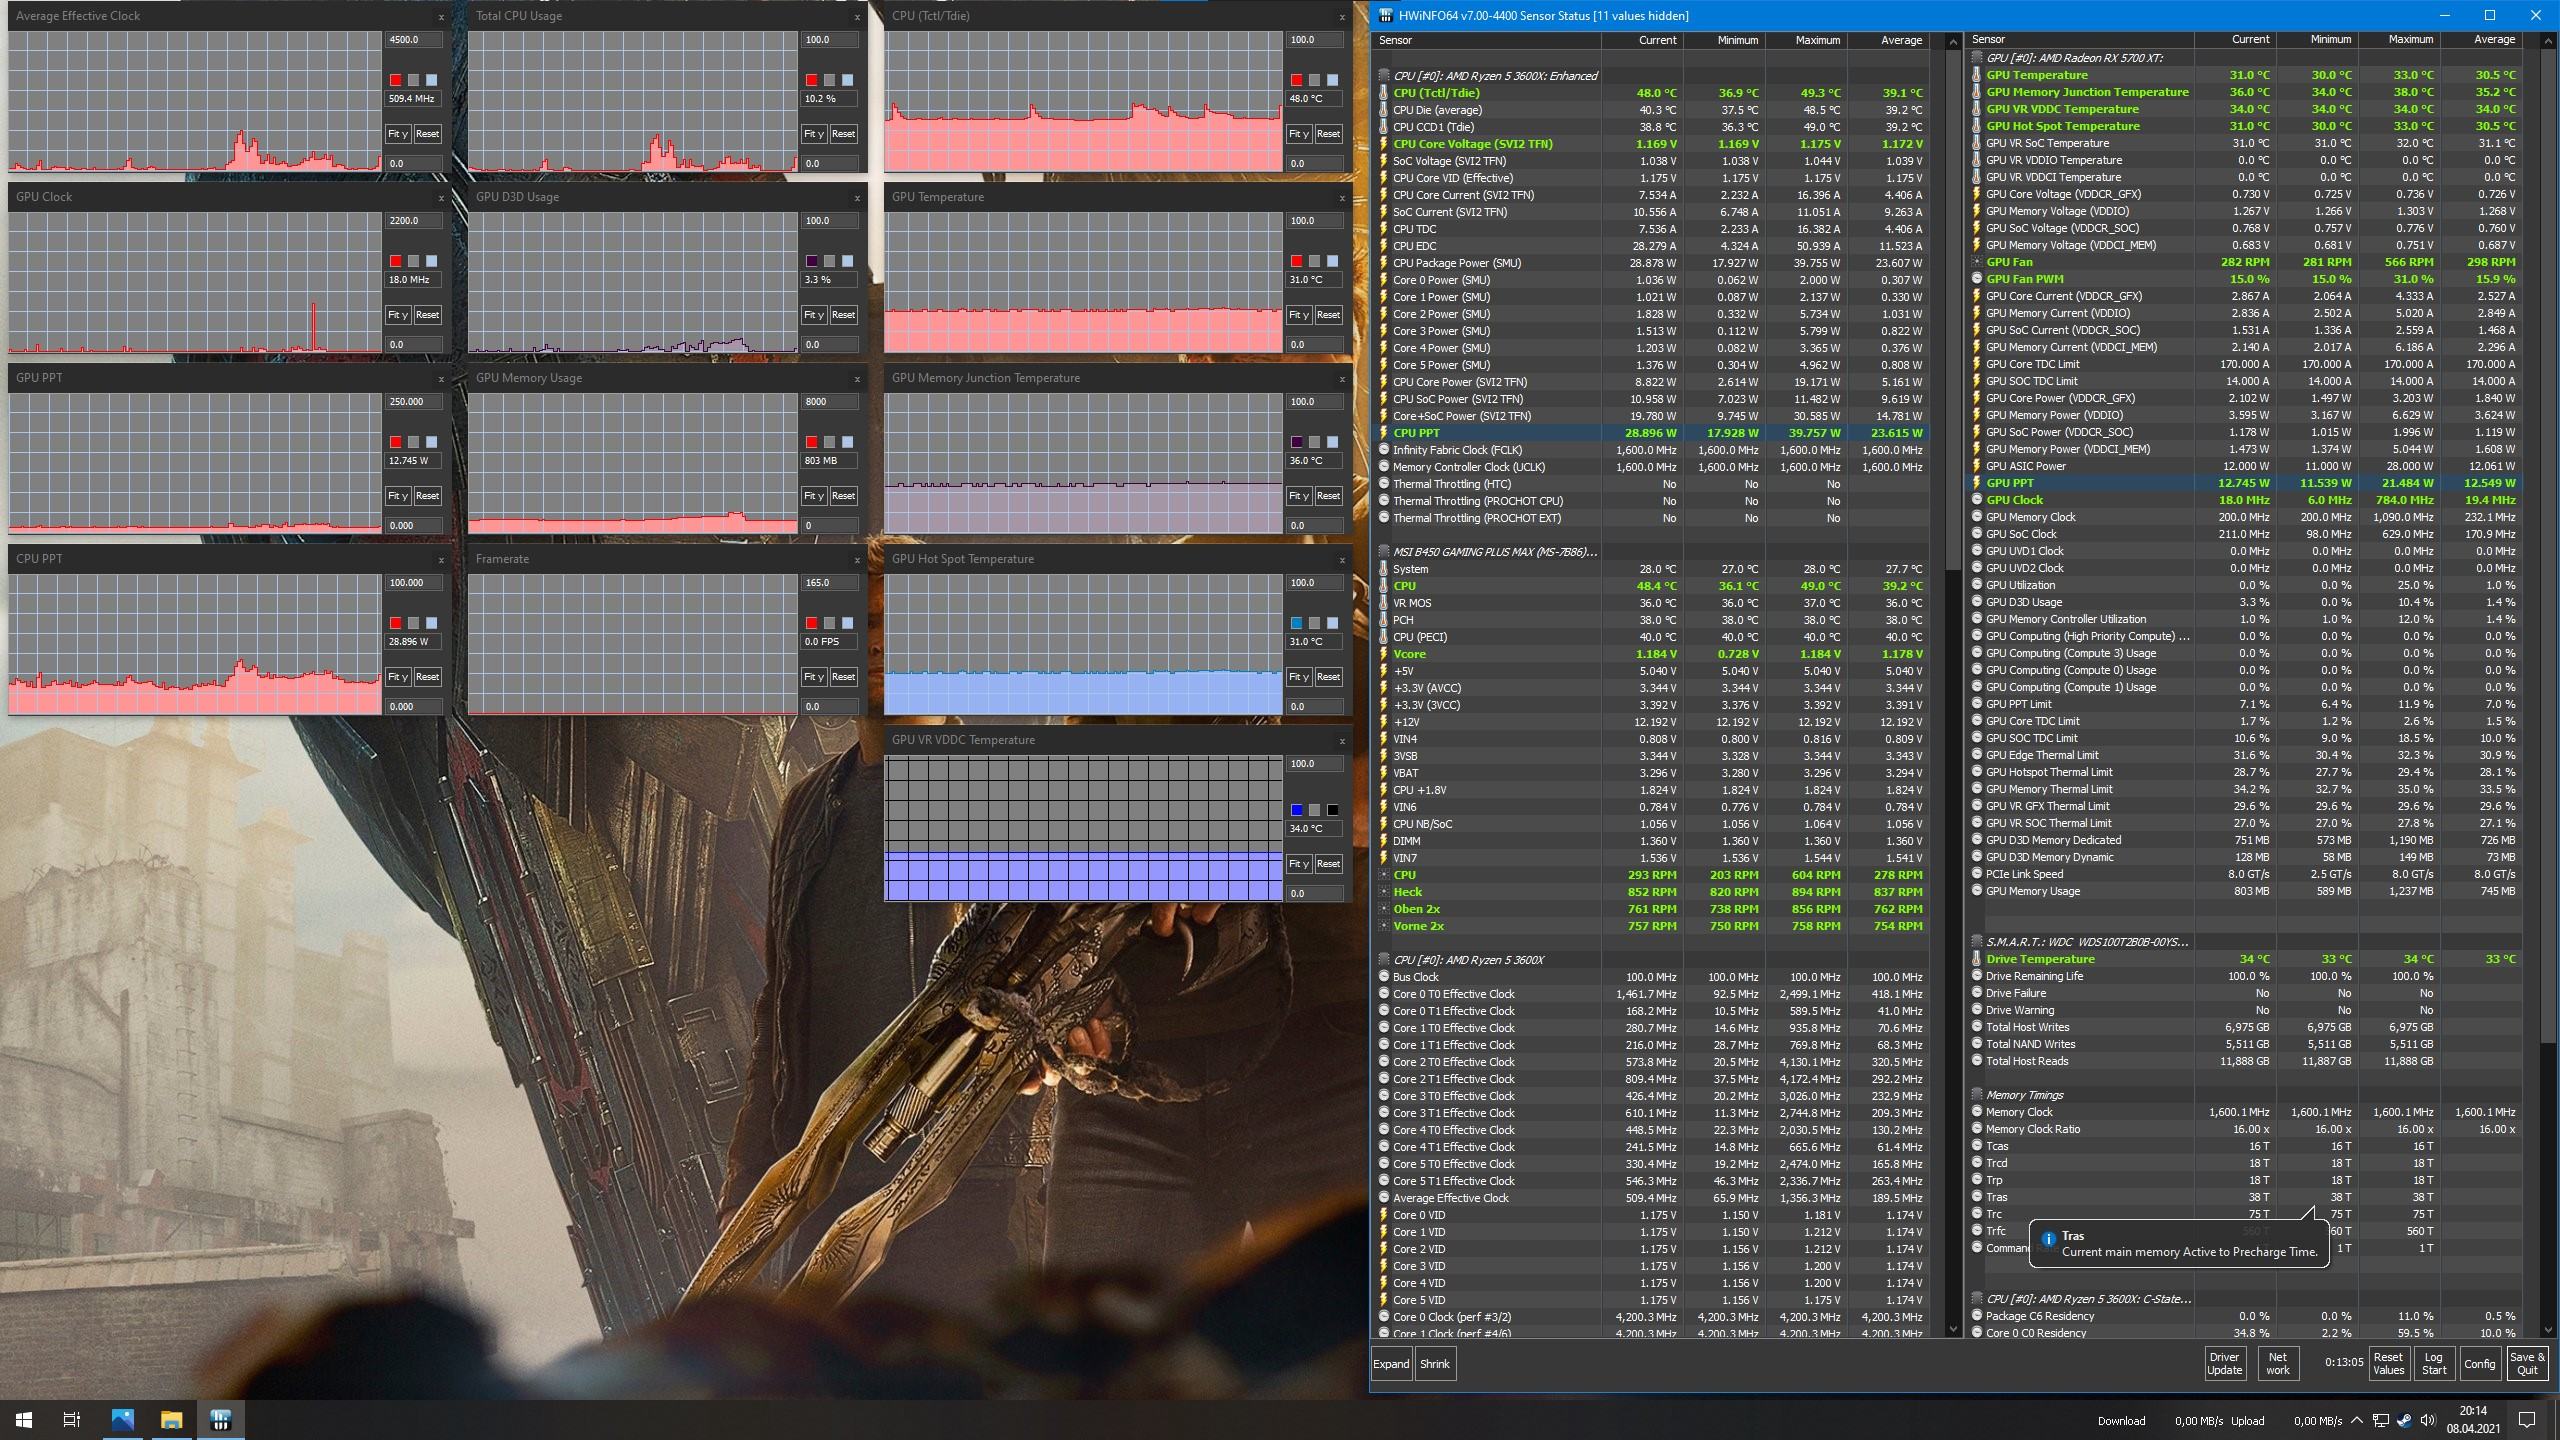Click light blue swatch in CPU PPT graph

coord(432,623)
